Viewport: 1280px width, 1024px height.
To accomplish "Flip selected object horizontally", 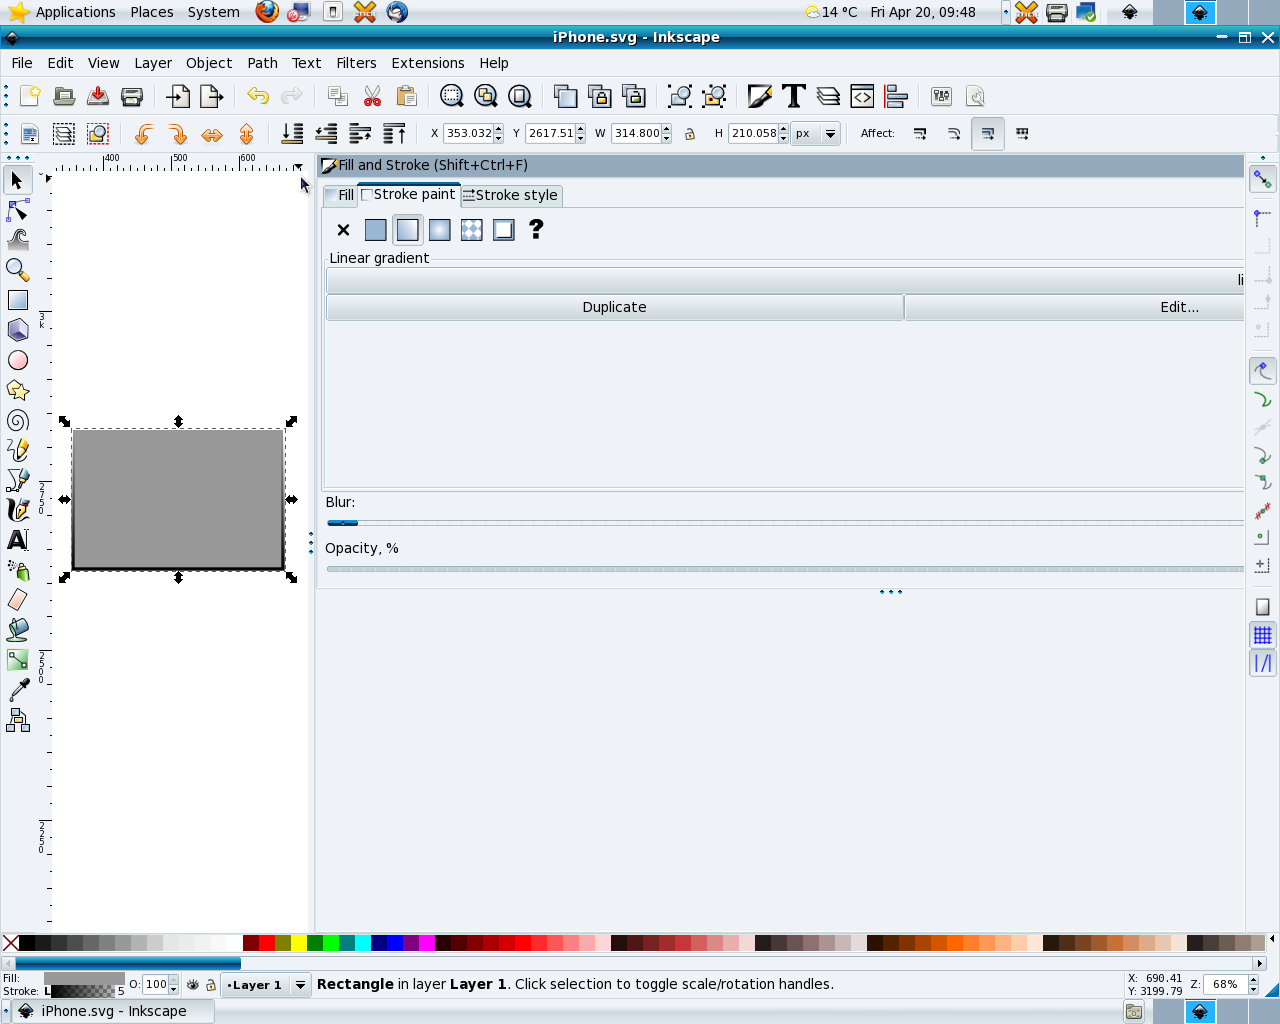I will [x=212, y=134].
